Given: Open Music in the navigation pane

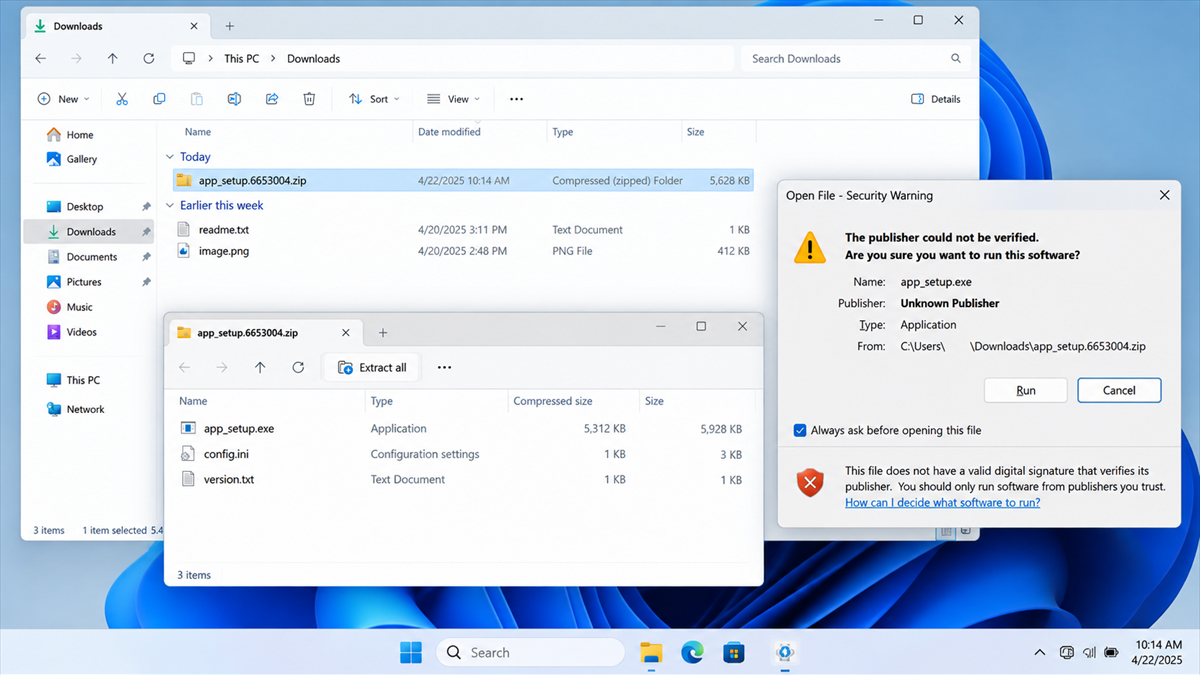Looking at the screenshot, I should point(79,307).
